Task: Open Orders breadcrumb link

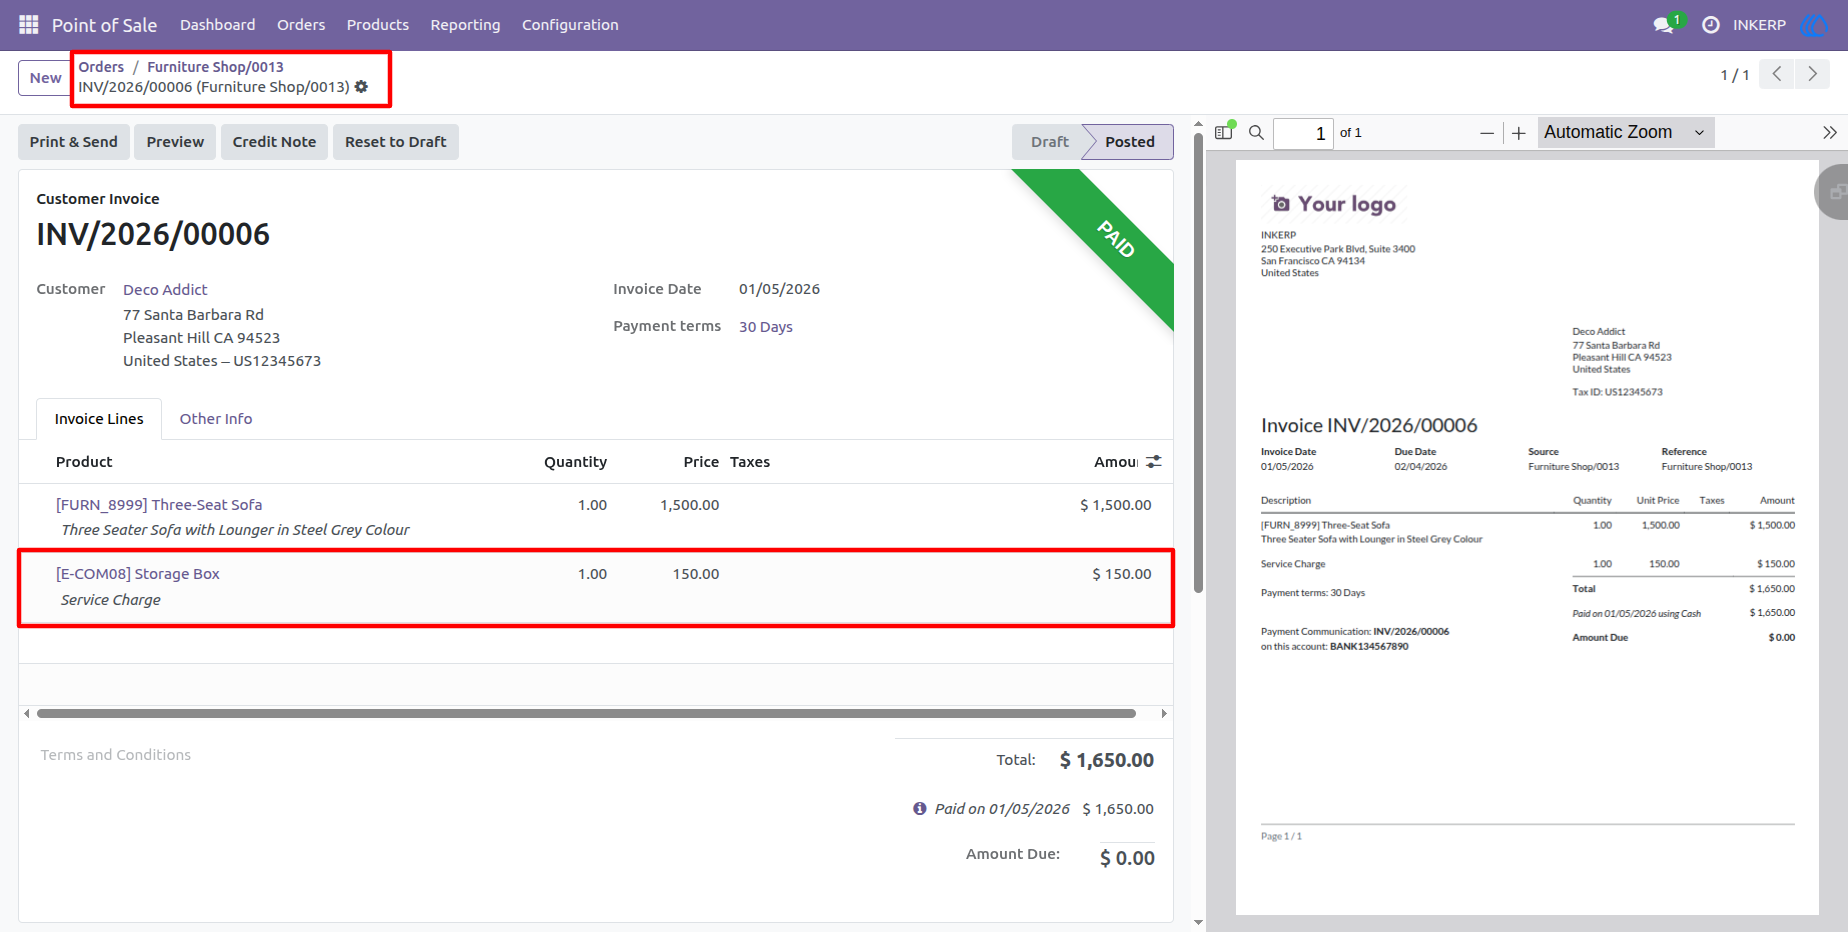Action: tap(101, 67)
